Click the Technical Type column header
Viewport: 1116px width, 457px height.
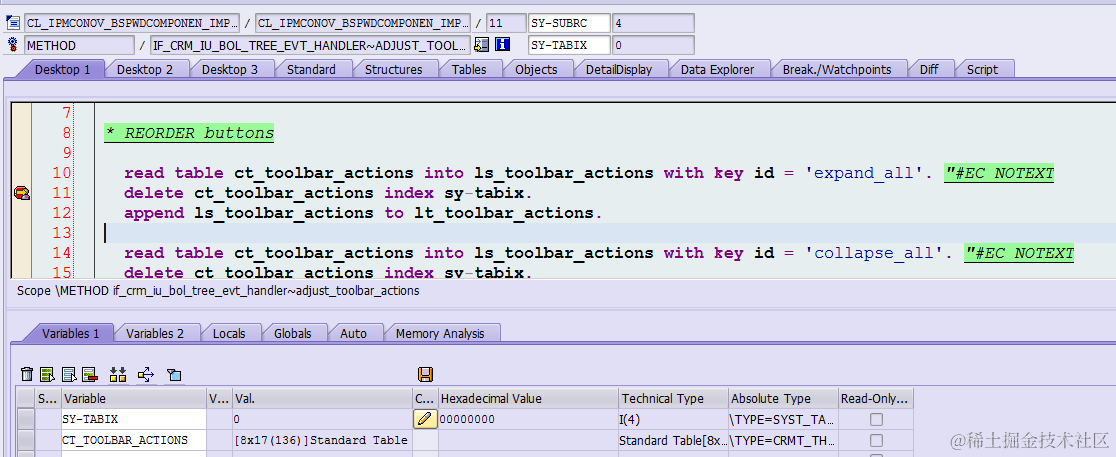[x=673, y=399]
